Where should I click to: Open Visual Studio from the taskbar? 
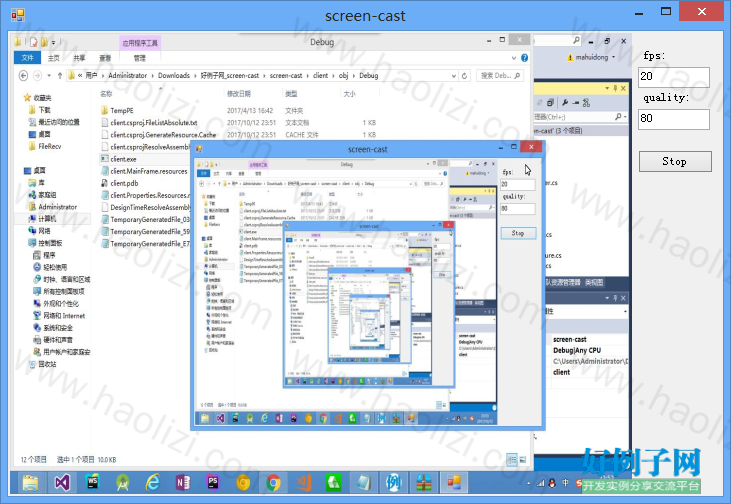pos(62,483)
